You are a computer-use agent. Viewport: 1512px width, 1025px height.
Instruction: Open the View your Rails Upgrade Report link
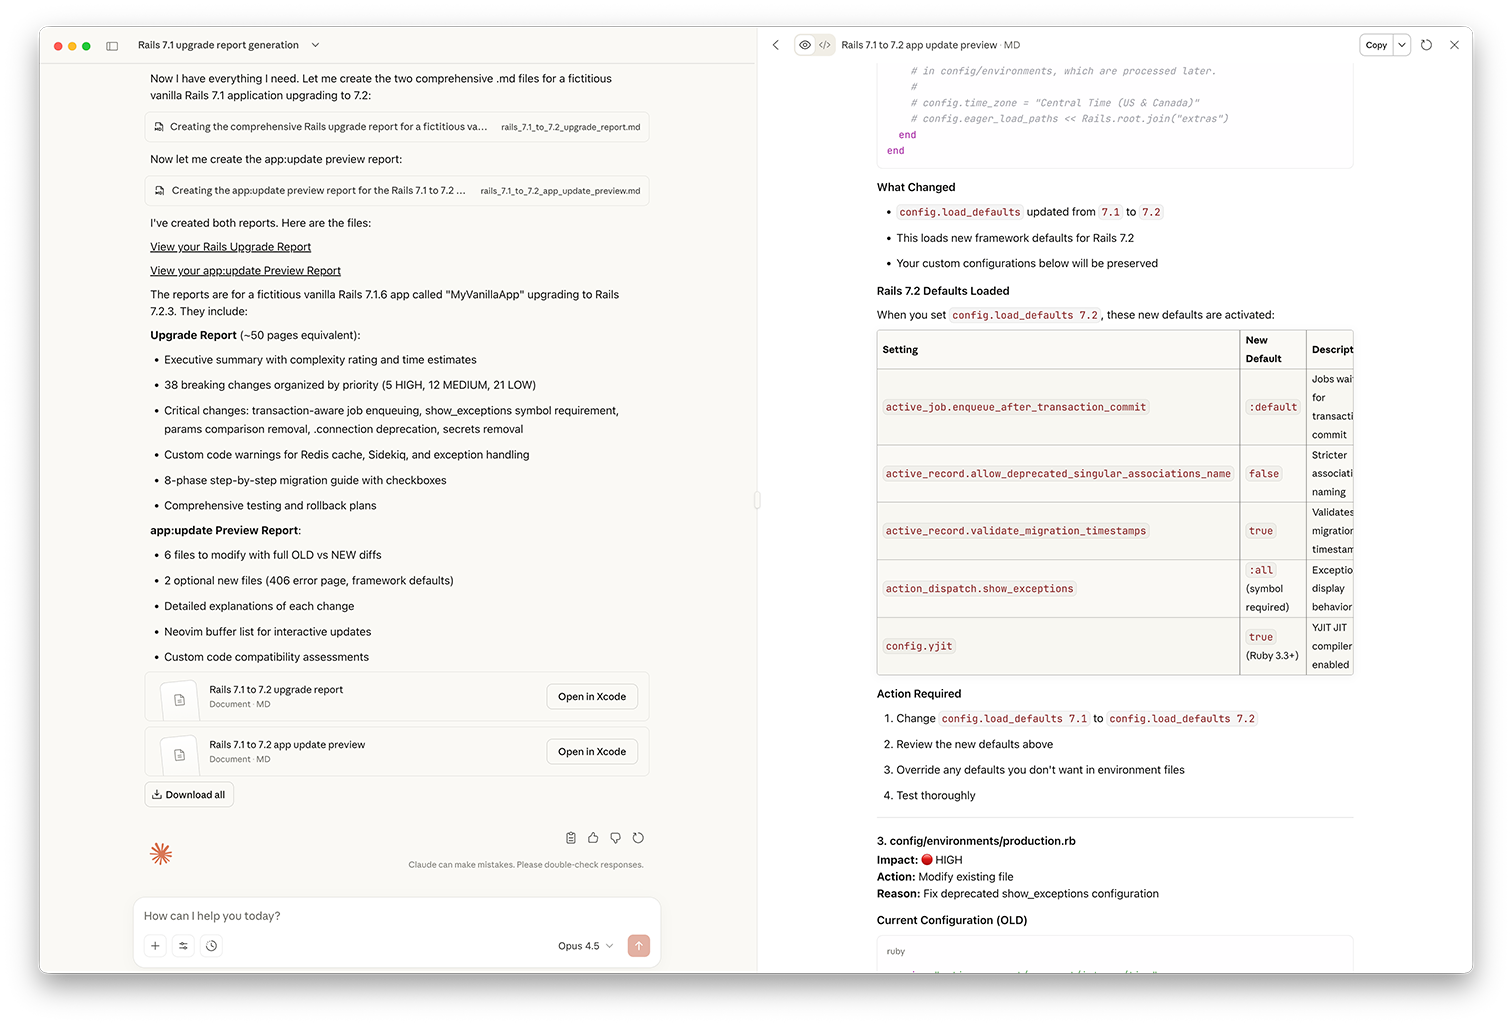pyautogui.click(x=230, y=246)
